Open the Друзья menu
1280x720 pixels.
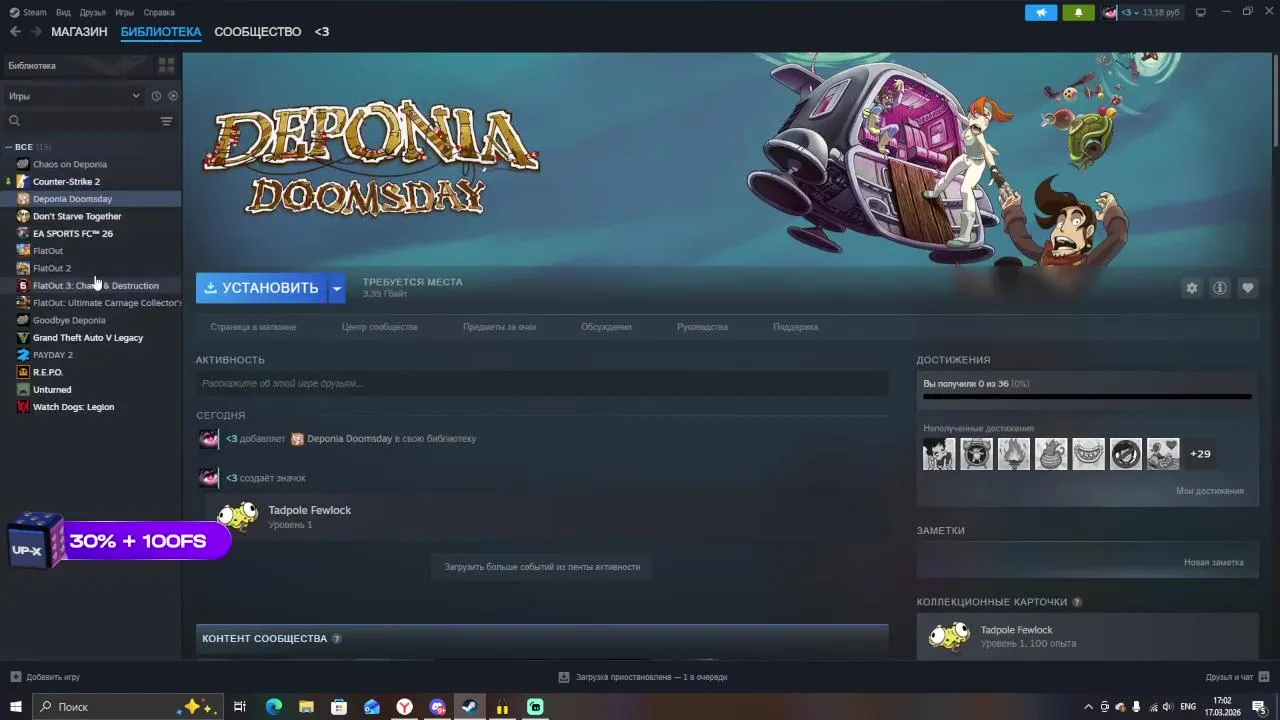pos(92,13)
